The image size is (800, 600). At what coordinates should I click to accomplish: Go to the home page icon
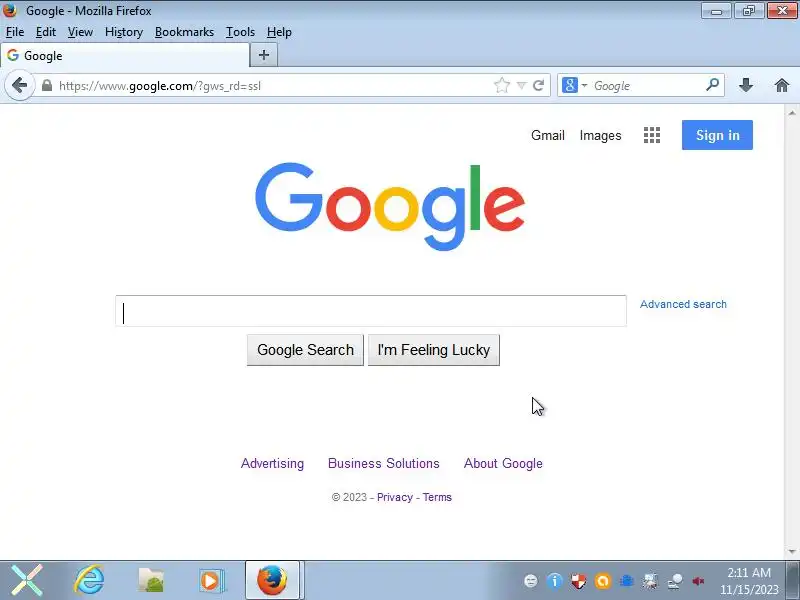[x=782, y=85]
